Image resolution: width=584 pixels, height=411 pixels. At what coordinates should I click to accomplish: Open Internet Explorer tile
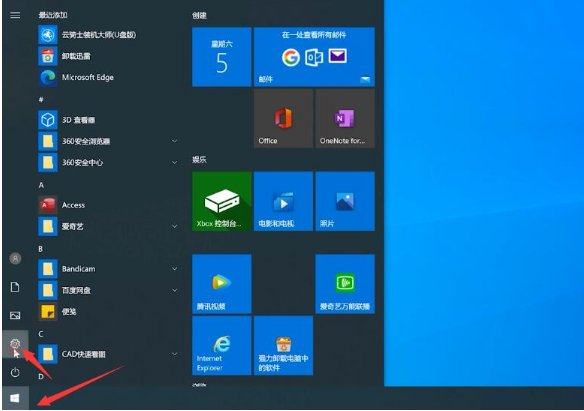click(222, 345)
